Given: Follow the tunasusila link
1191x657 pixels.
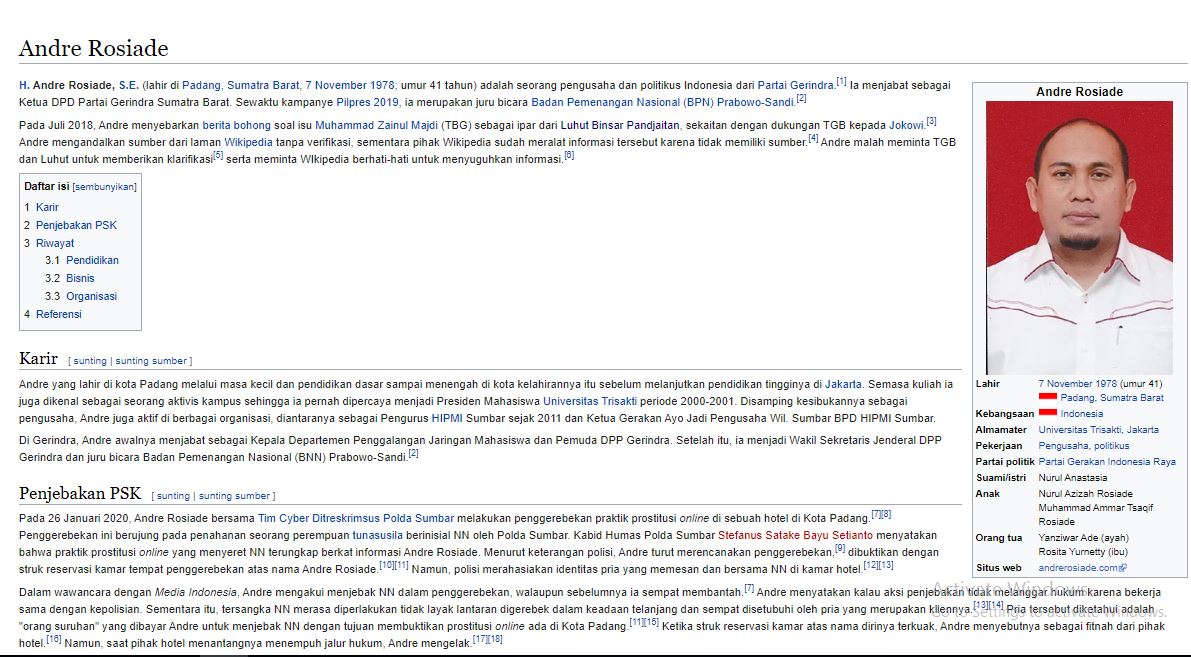Looking at the screenshot, I should click(378, 535).
